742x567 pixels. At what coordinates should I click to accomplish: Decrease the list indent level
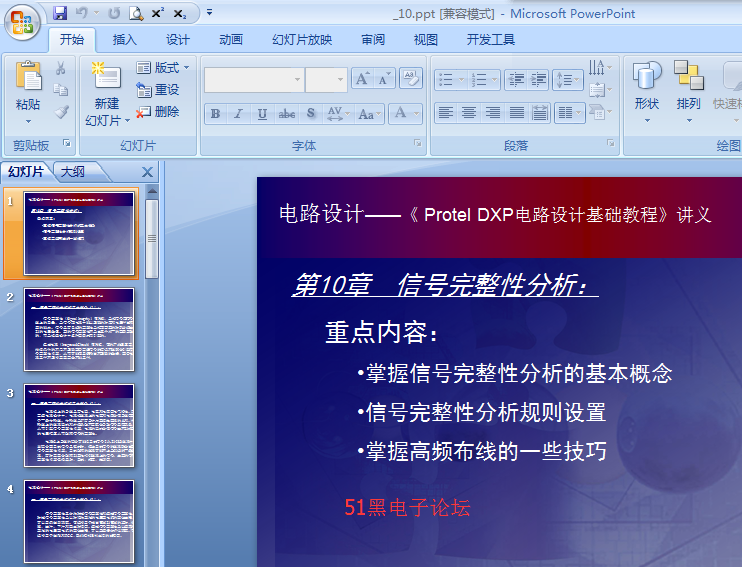515,80
